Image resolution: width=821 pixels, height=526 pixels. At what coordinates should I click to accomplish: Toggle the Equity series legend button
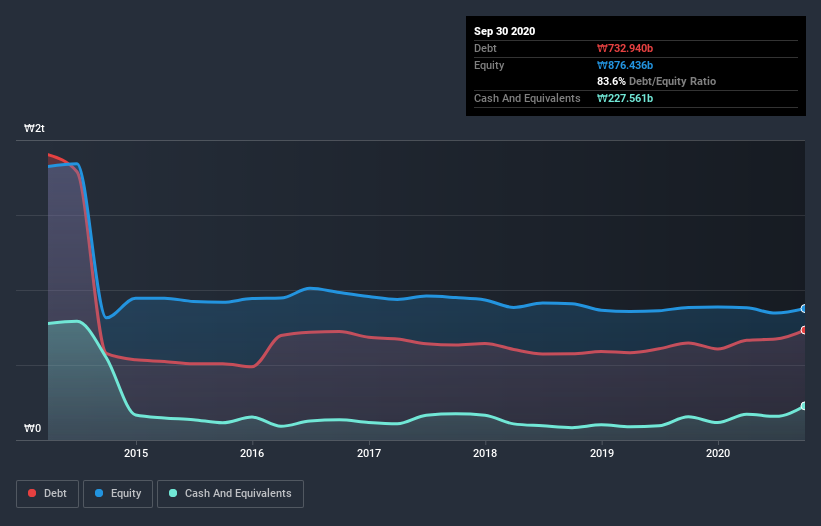[118, 494]
